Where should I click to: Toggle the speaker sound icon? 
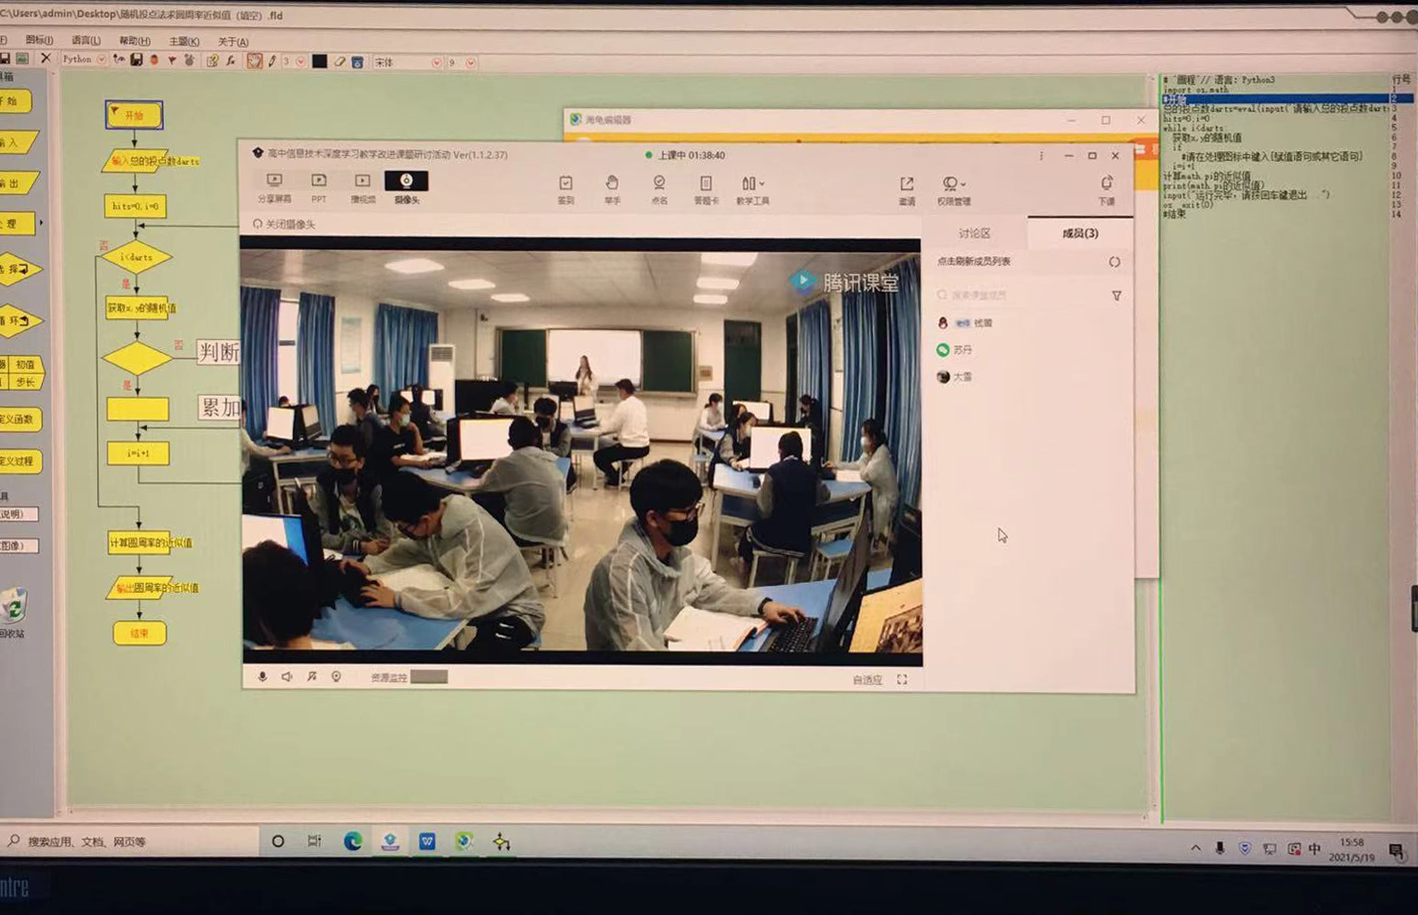point(287,677)
